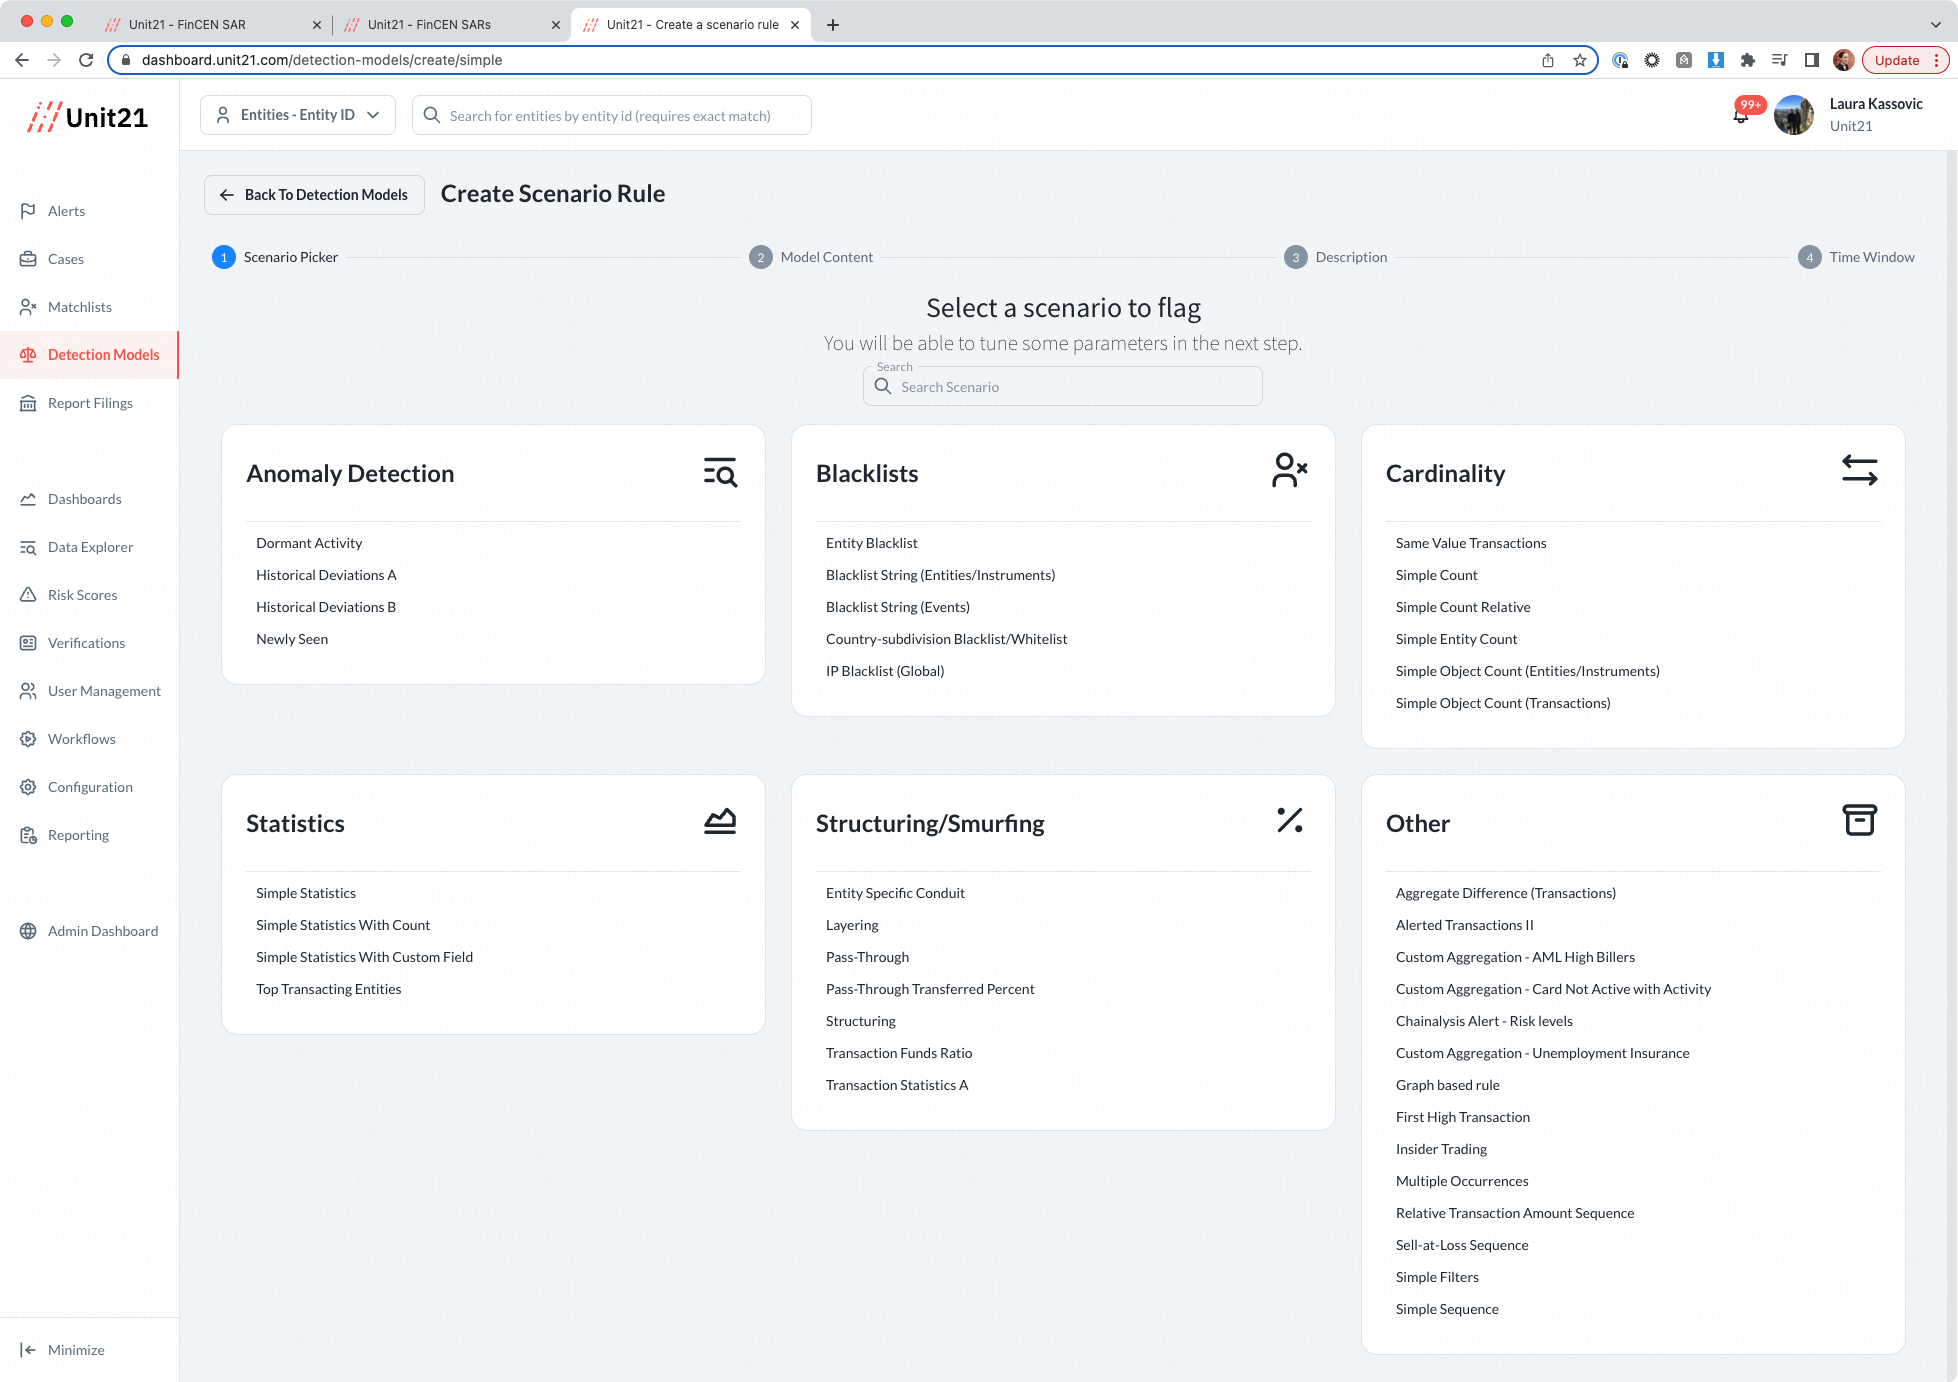The width and height of the screenshot is (1958, 1382).
Task: Open Chrome tab list chevron
Action: coord(1935,25)
